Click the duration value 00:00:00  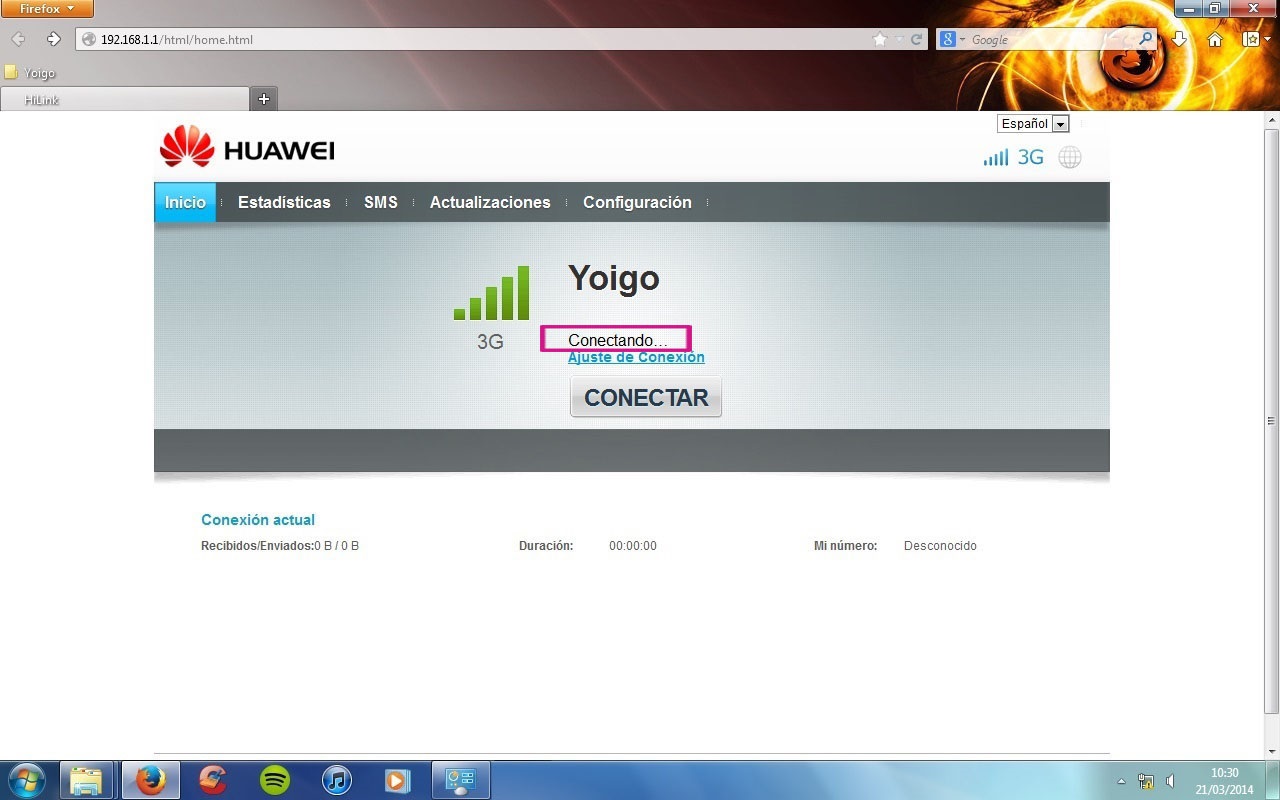tap(633, 546)
